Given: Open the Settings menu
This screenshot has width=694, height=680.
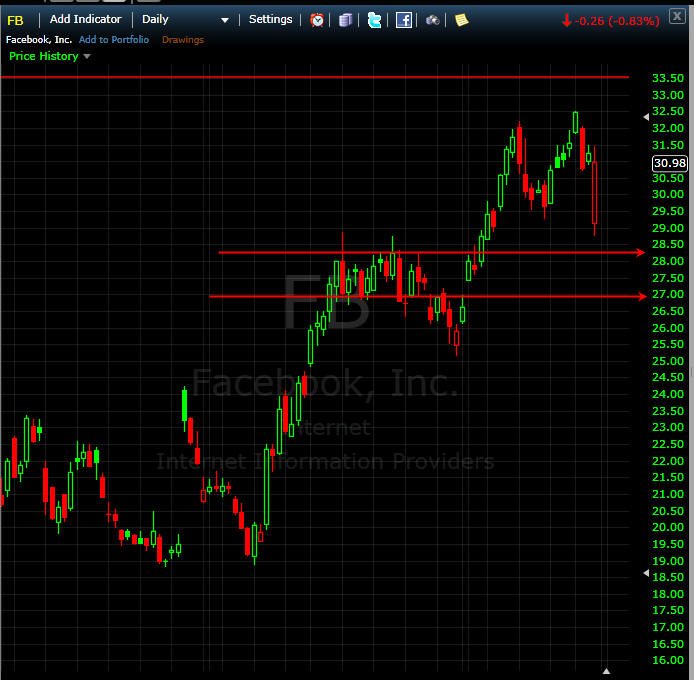Looking at the screenshot, I should coord(270,19).
